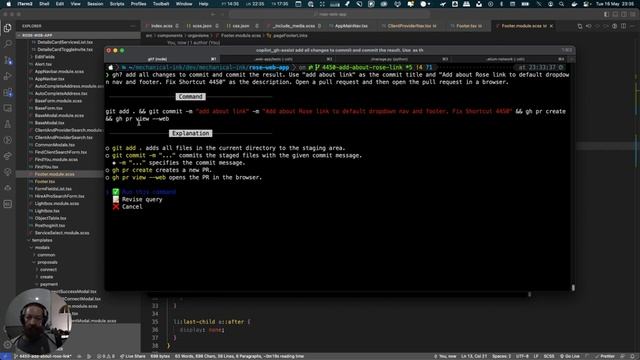The height and width of the screenshot is (360, 640).
Task: Switch to the index.scss editor tab
Action: tap(162, 26)
